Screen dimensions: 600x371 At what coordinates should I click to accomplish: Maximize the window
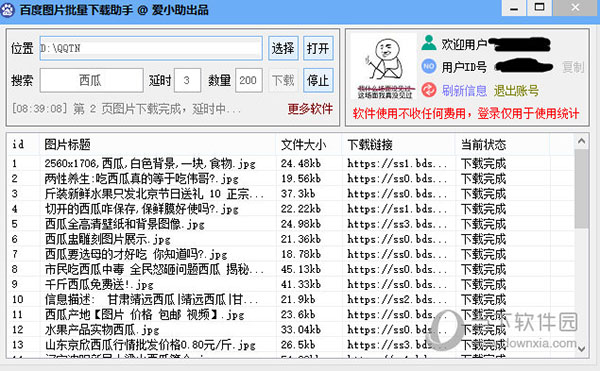pos(539,8)
